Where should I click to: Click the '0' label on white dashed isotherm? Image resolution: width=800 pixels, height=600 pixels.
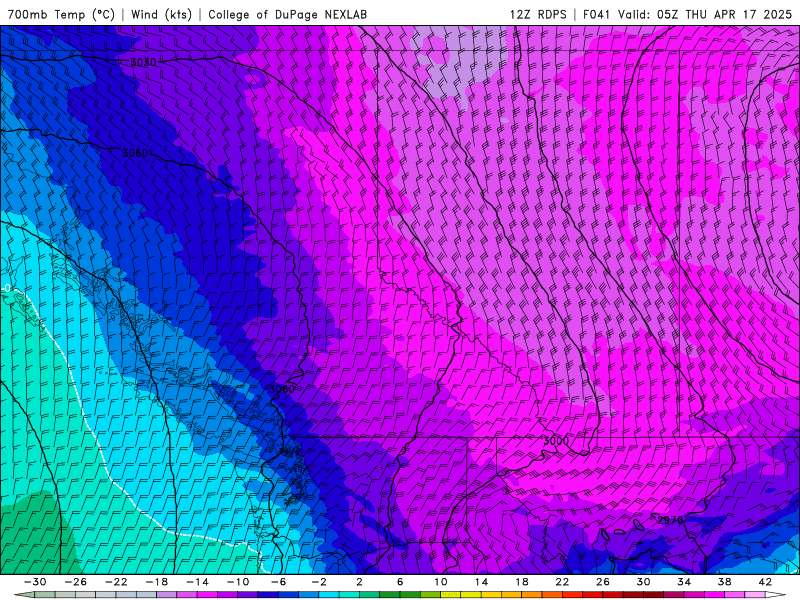[8, 288]
